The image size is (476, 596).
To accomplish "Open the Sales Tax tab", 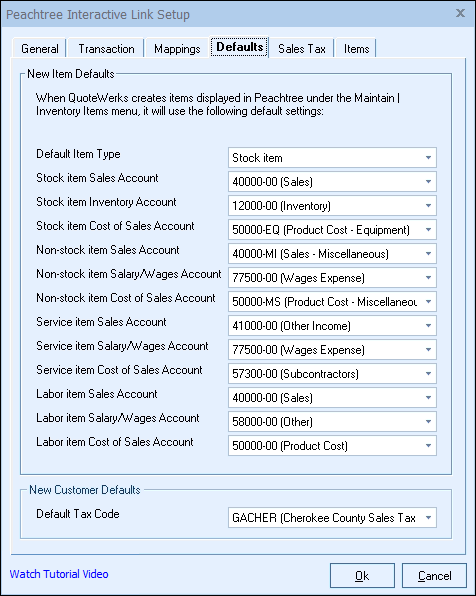I will coord(301,49).
